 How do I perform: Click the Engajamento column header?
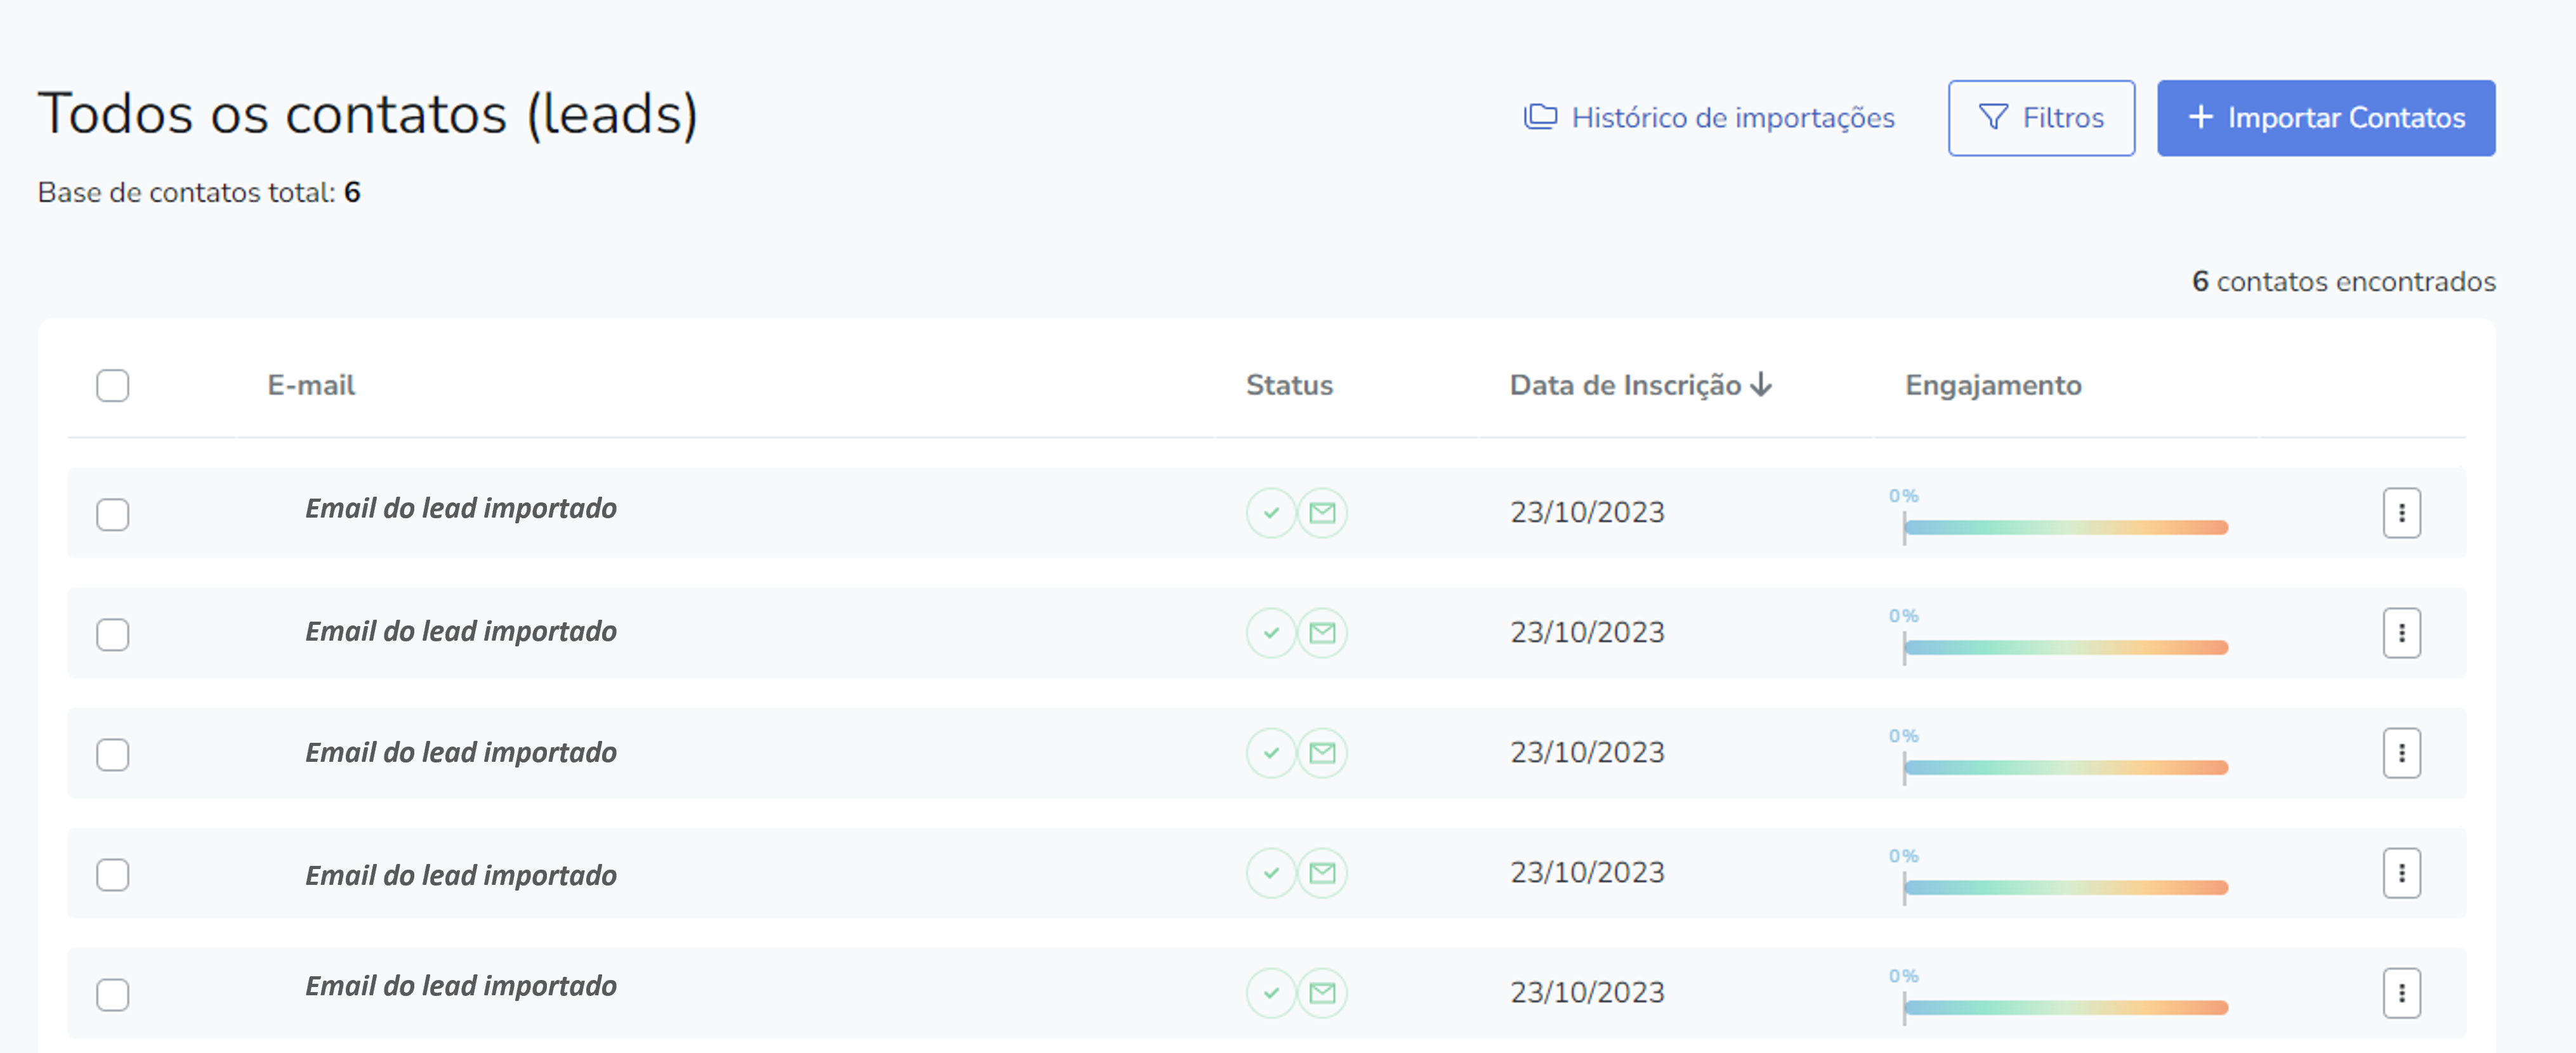(1993, 385)
